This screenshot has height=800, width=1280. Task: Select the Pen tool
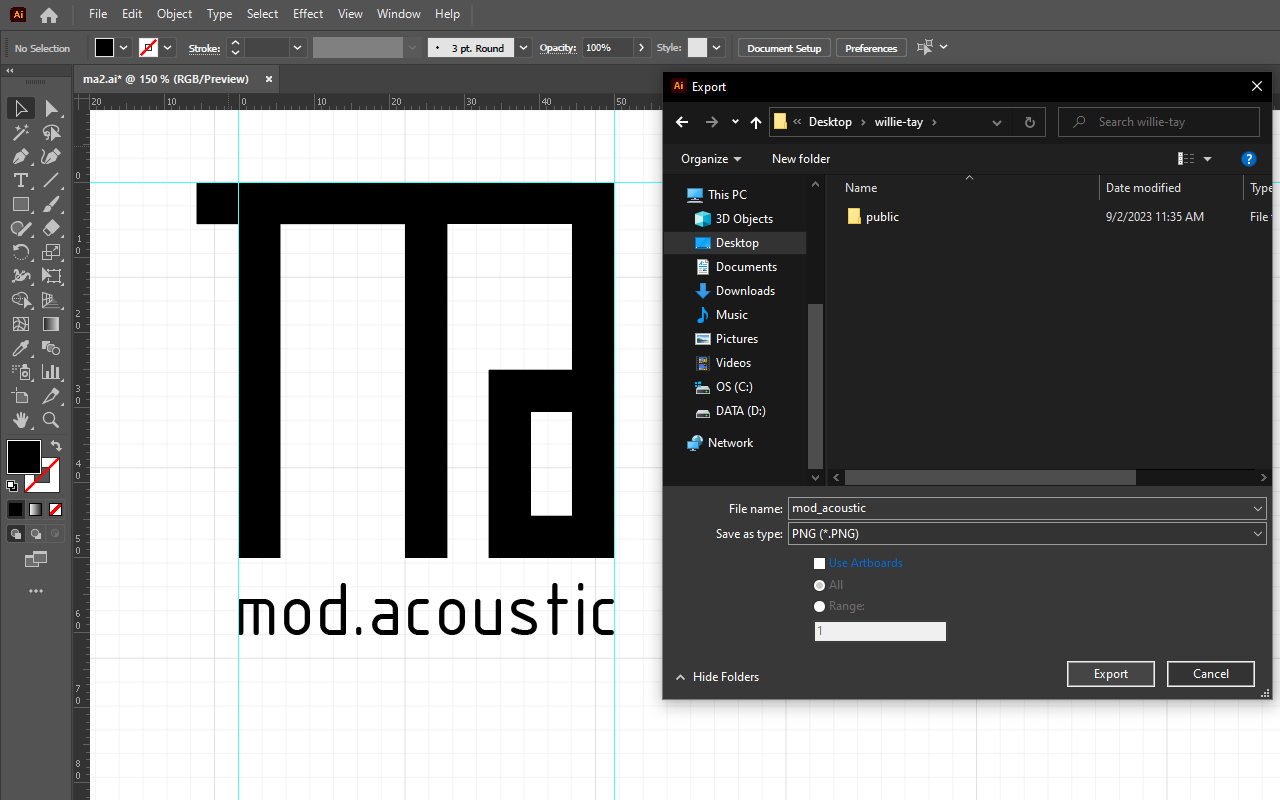pyautogui.click(x=21, y=156)
